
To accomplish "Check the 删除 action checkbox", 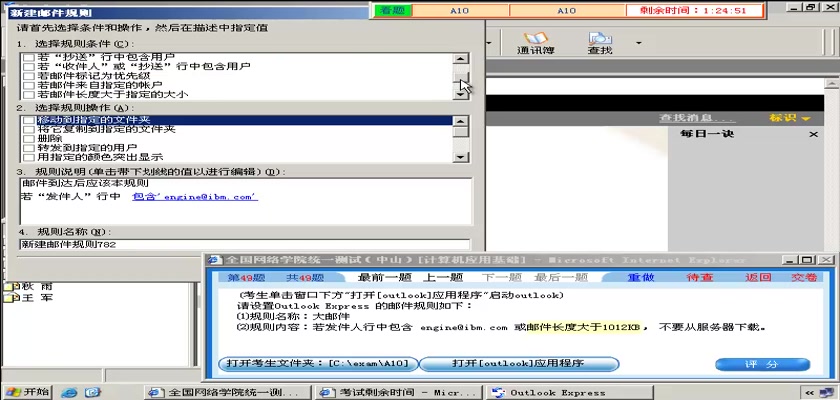I will coord(28,139).
